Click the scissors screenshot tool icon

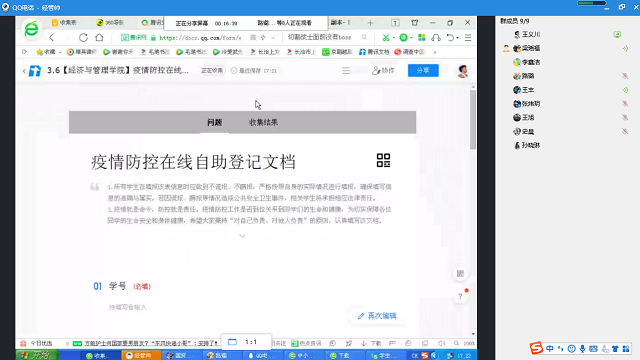click(386, 38)
